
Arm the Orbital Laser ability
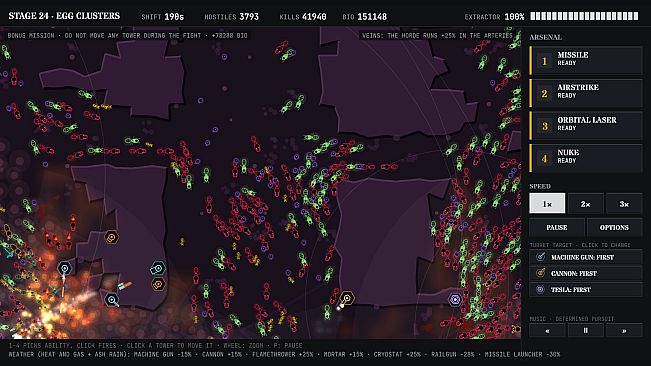coord(586,125)
